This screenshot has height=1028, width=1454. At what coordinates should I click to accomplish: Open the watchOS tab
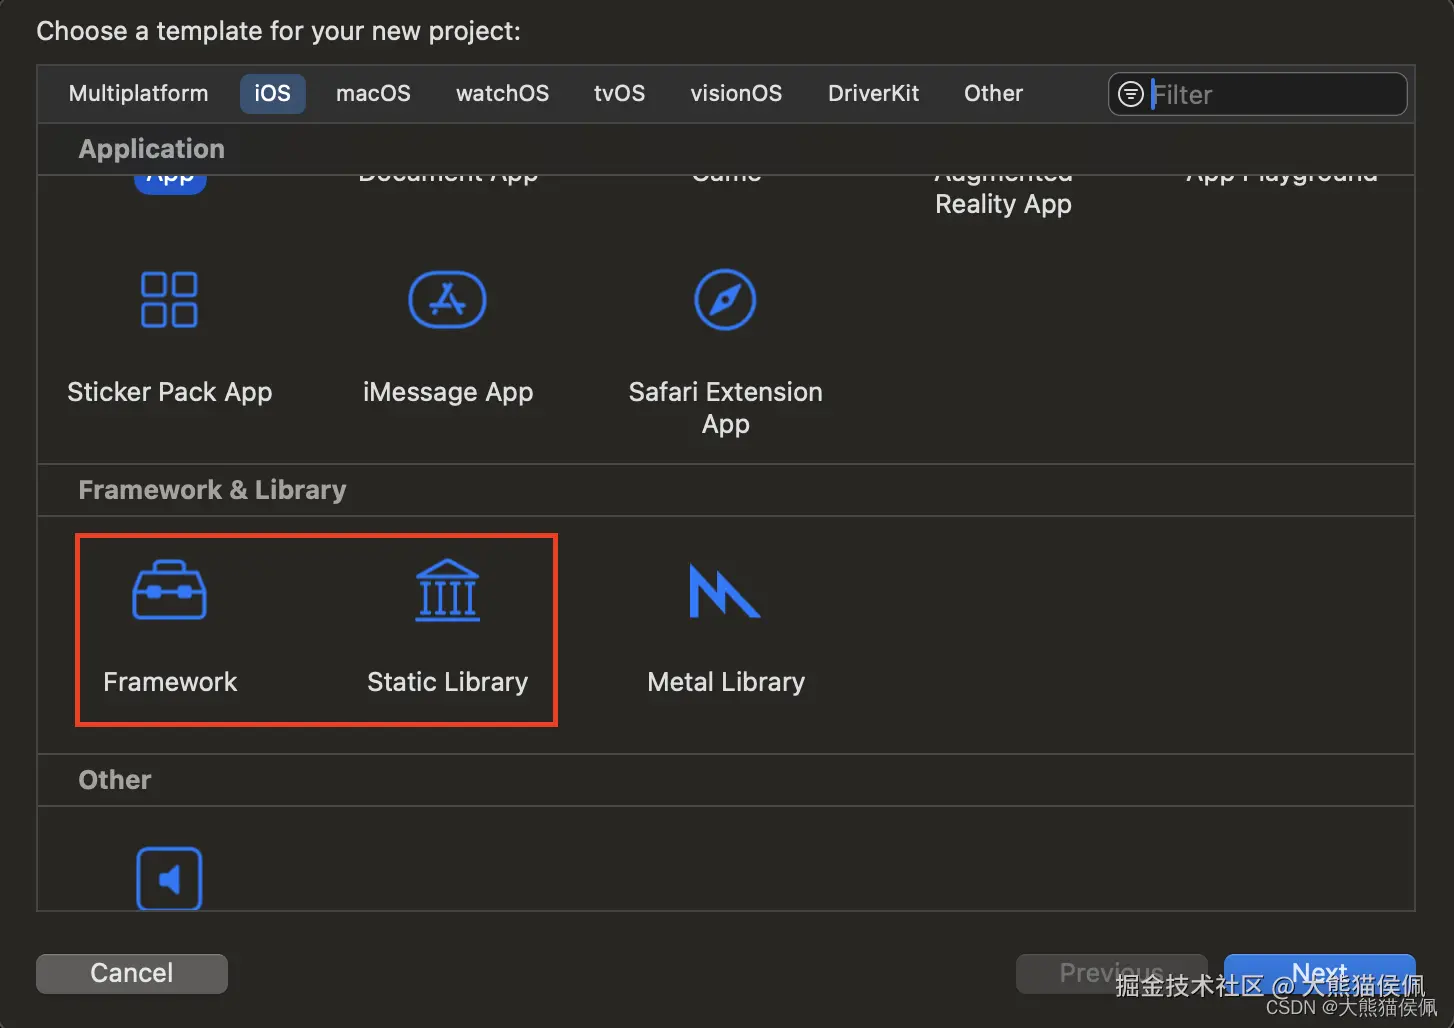[502, 93]
